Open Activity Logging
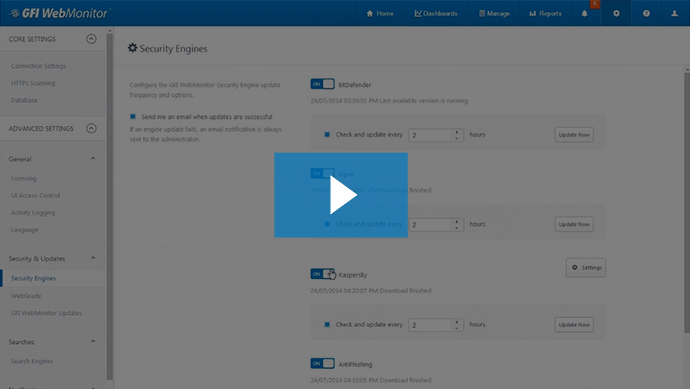The image size is (690, 389). point(33,213)
